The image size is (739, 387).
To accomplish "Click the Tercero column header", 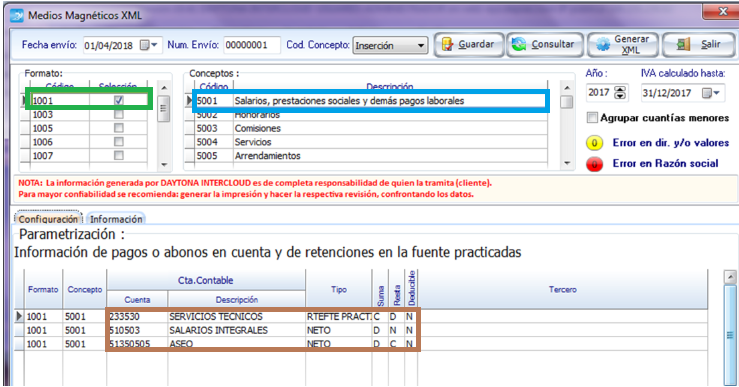I will pos(562,289).
